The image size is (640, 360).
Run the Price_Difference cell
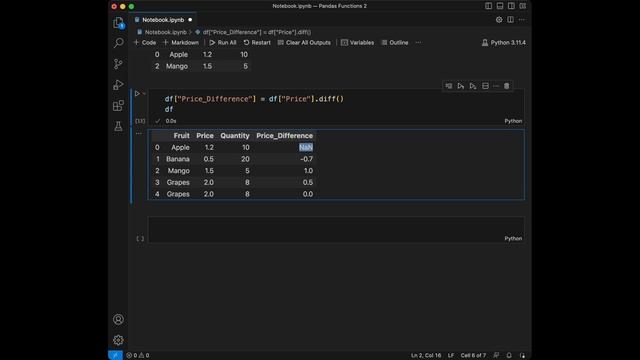[137, 93]
